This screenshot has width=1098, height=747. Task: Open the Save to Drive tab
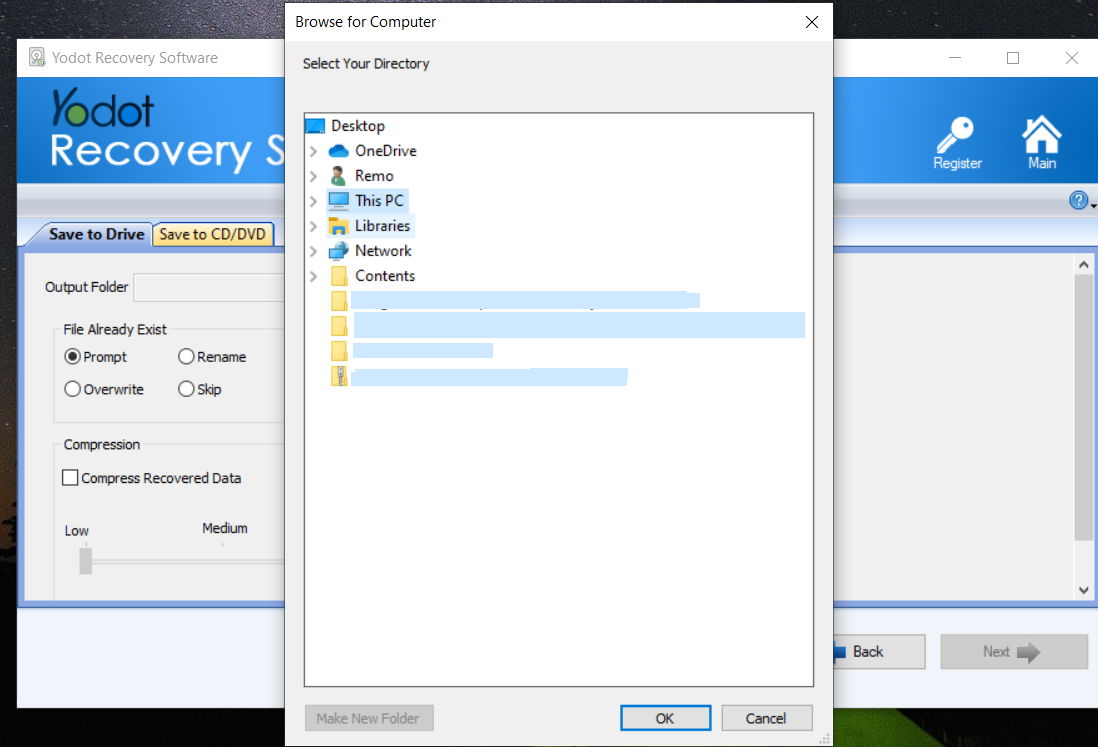[95, 233]
